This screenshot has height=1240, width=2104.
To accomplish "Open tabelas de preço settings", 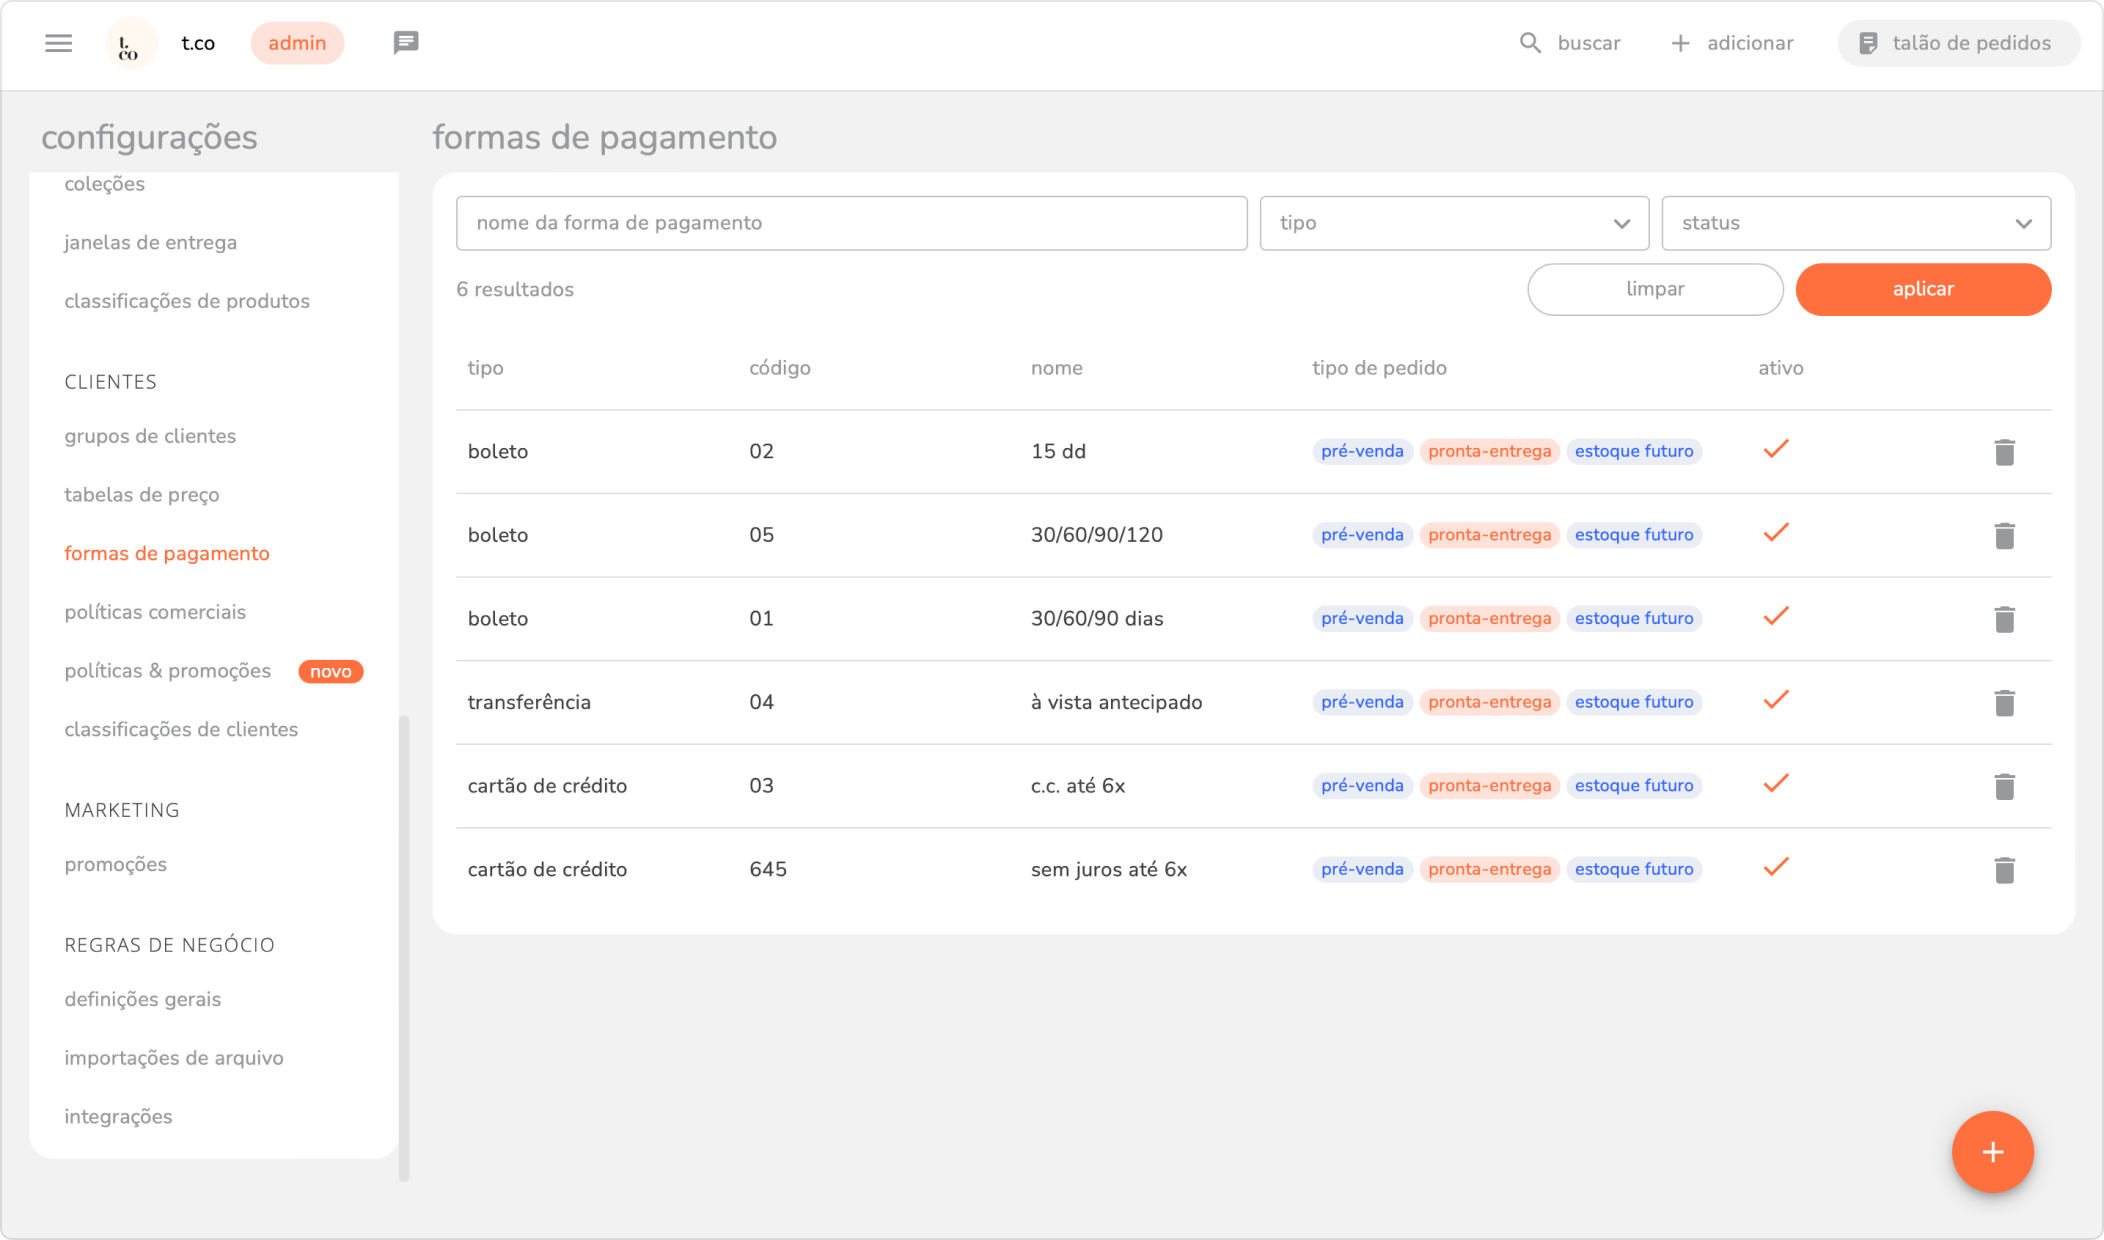I will [x=142, y=495].
